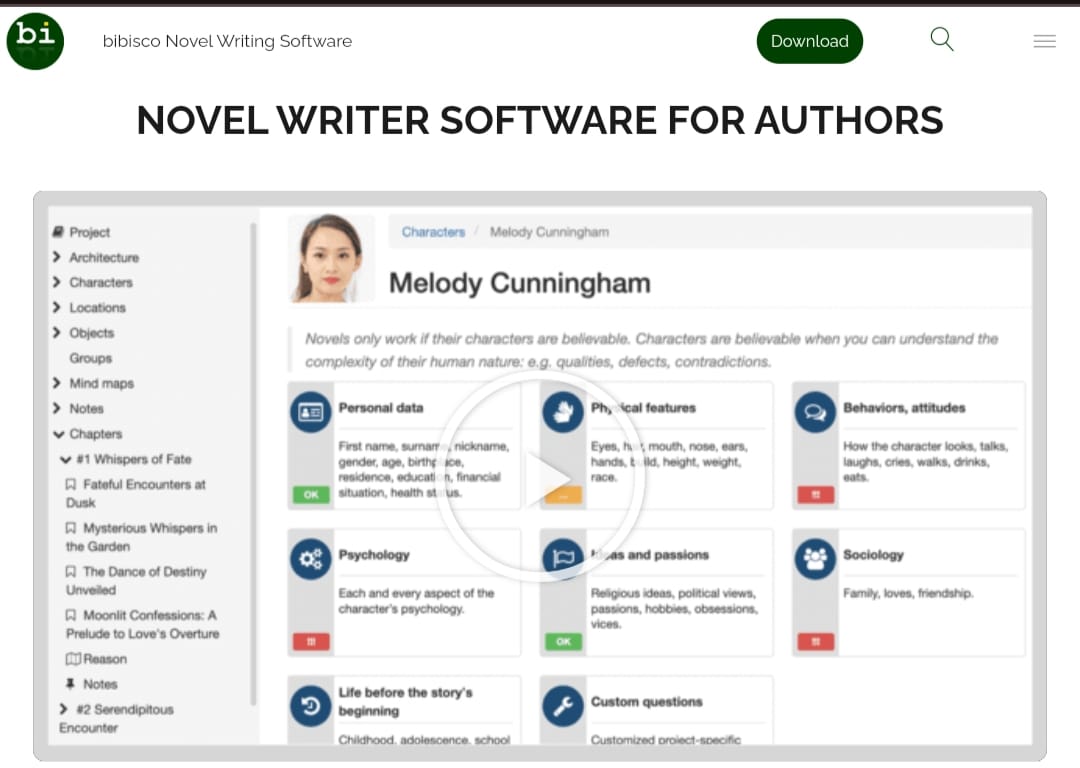Open the hamburger menu icon
This screenshot has width=1080, height=768.
[1044, 41]
